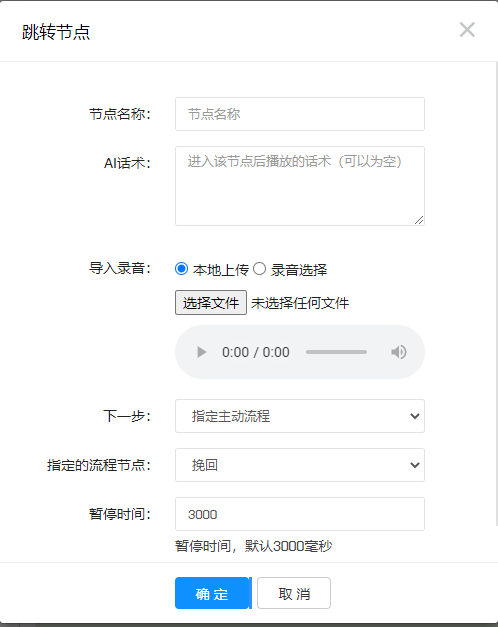
Task: Click the 跳转节点 dialog title
Action: pyautogui.click(x=56, y=32)
